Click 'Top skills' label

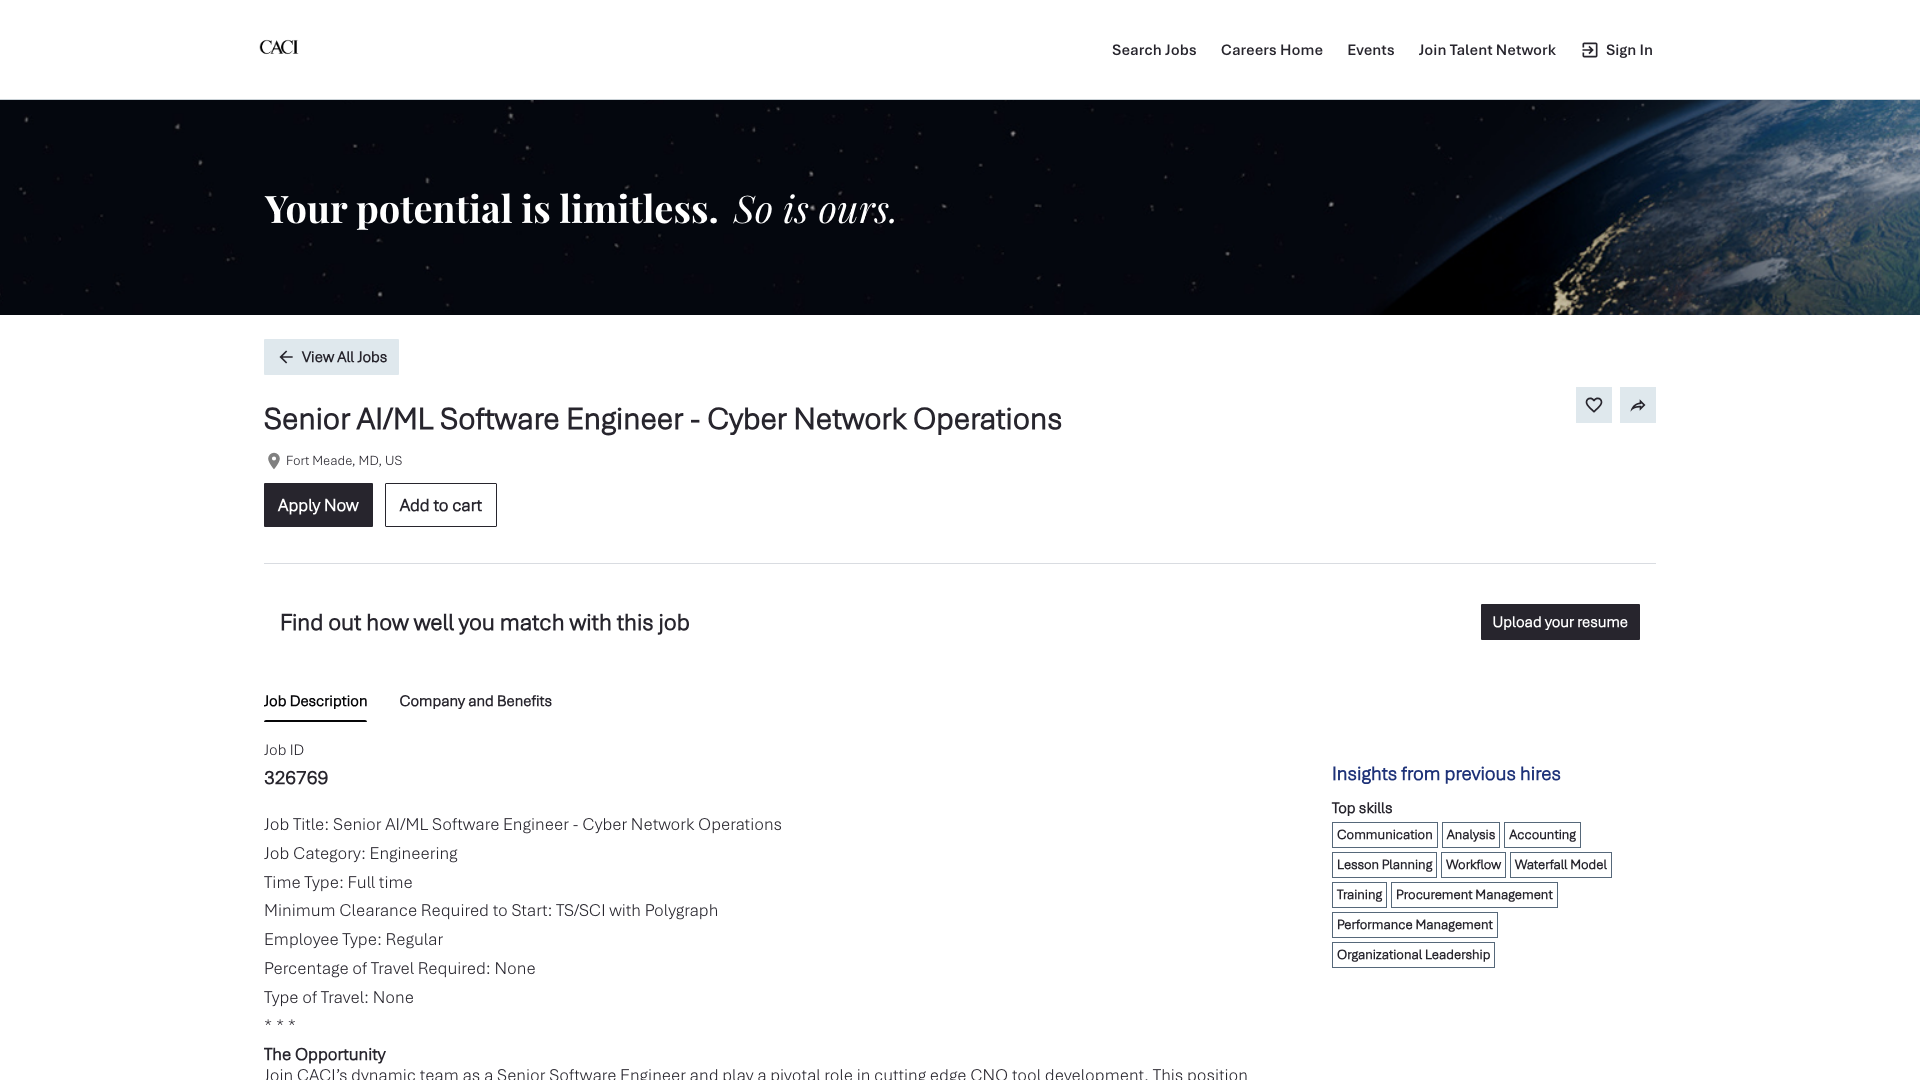[x=1362, y=808]
